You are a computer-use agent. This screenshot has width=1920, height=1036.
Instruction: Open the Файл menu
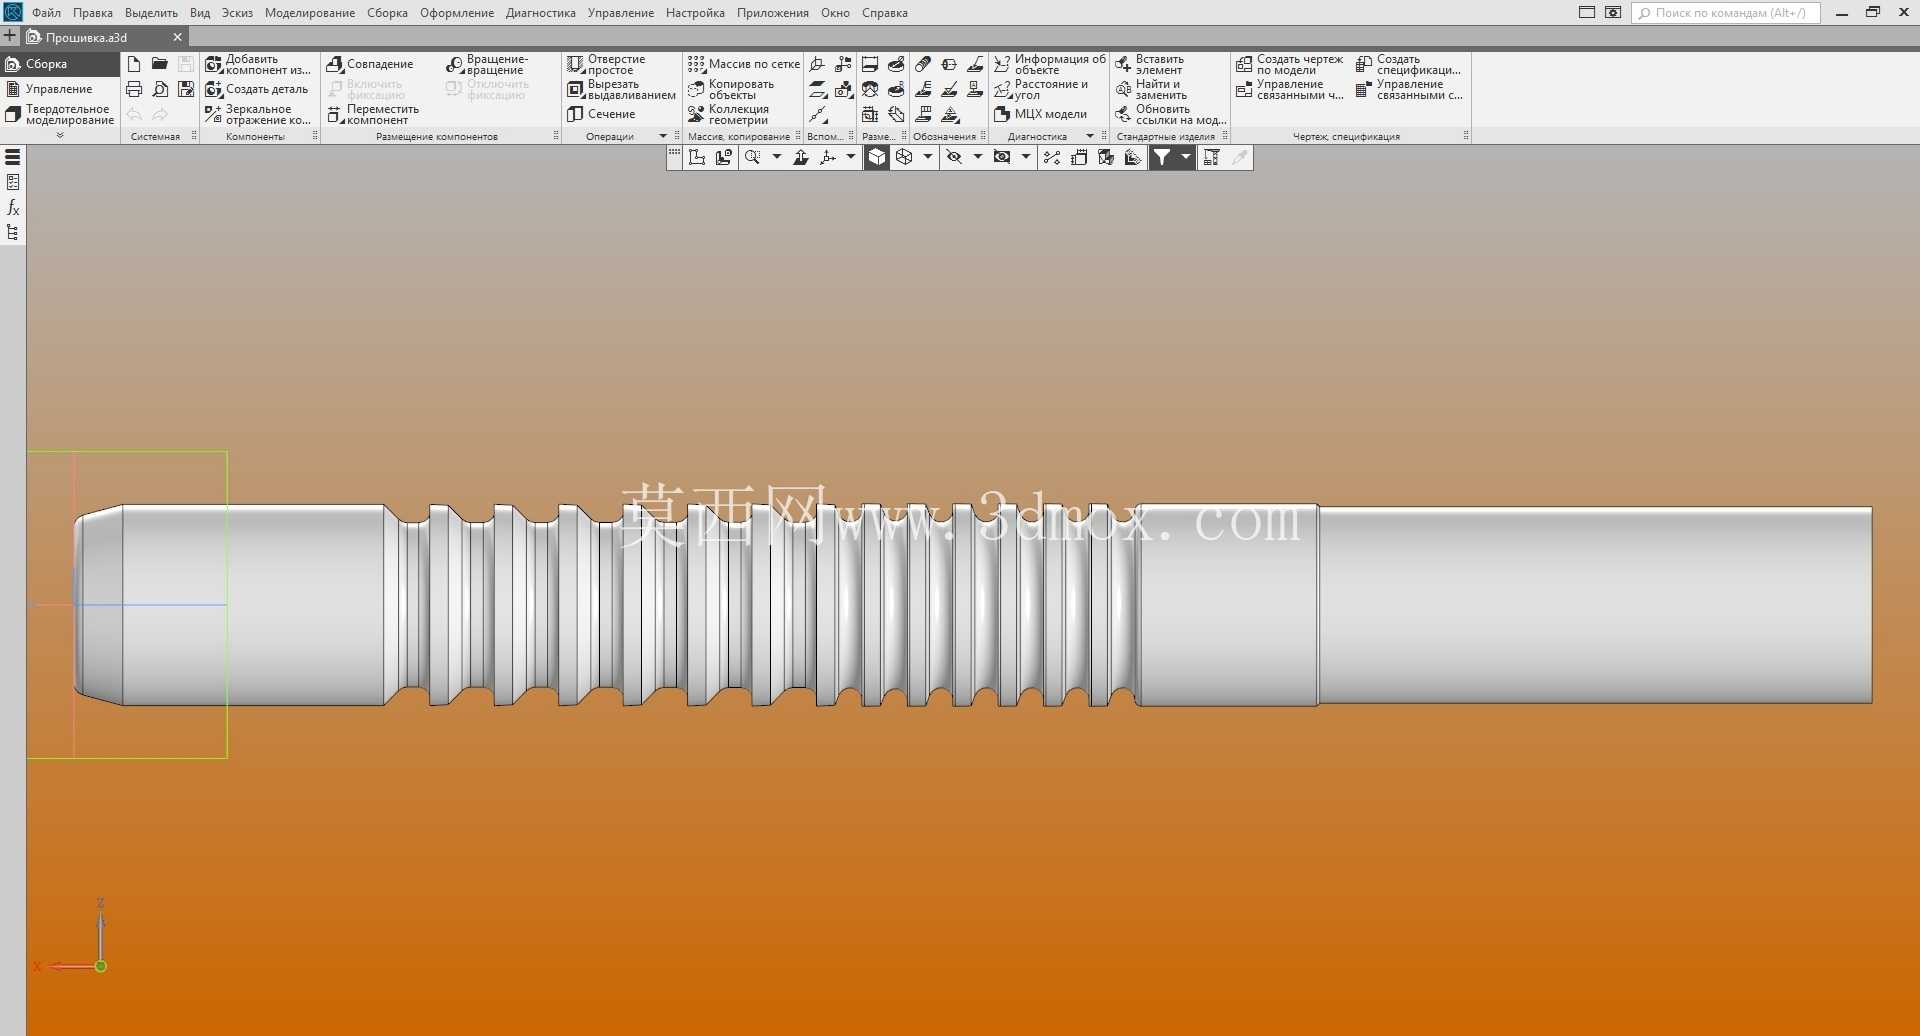click(x=46, y=13)
